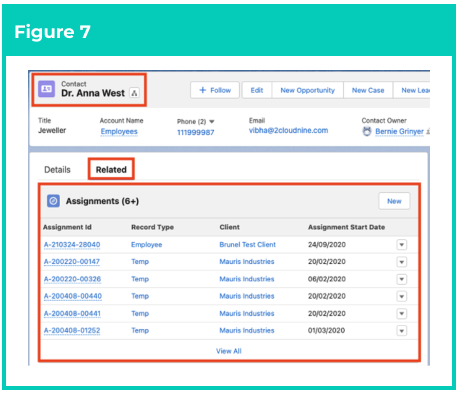The height and width of the screenshot is (394, 458).
Task: Click View All assignments link
Action: pyautogui.click(x=229, y=351)
